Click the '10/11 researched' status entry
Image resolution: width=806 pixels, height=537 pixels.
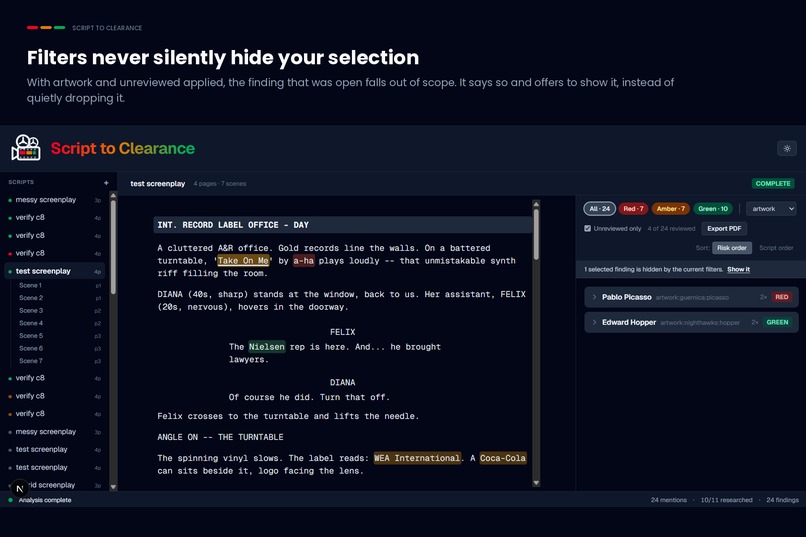[726, 500]
